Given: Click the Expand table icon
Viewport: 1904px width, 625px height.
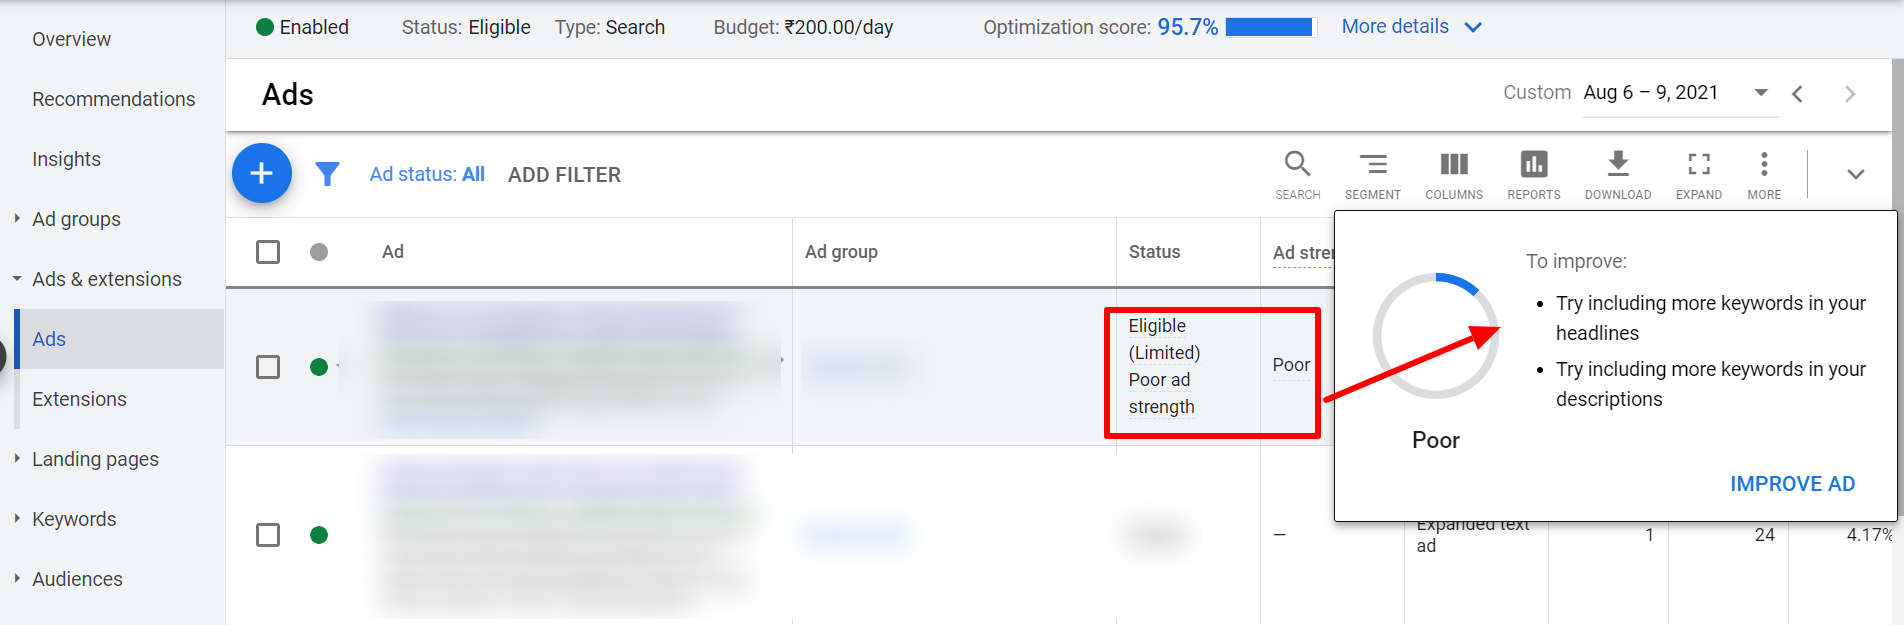Looking at the screenshot, I should (1699, 175).
